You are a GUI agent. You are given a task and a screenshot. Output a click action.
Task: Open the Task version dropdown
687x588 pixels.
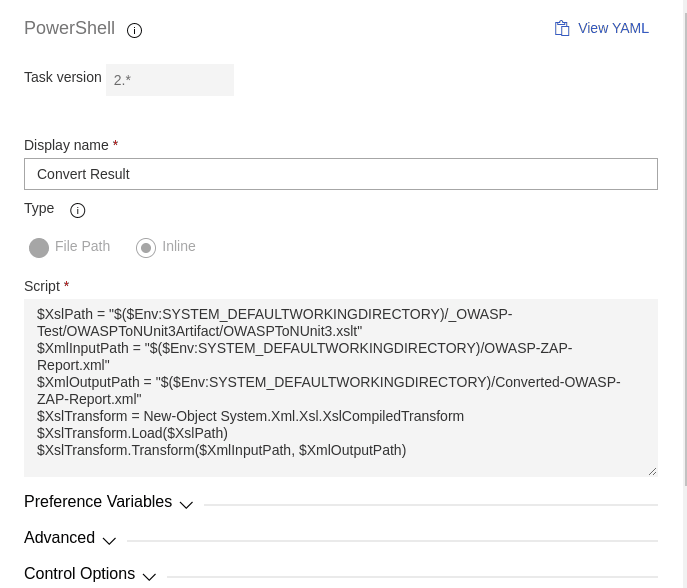pos(170,80)
